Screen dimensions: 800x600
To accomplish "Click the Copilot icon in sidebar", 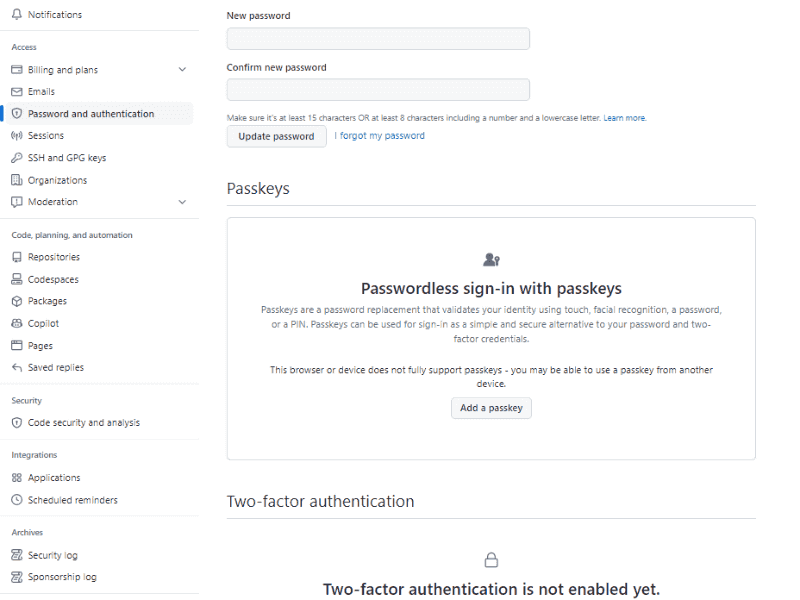I will pos(17,323).
